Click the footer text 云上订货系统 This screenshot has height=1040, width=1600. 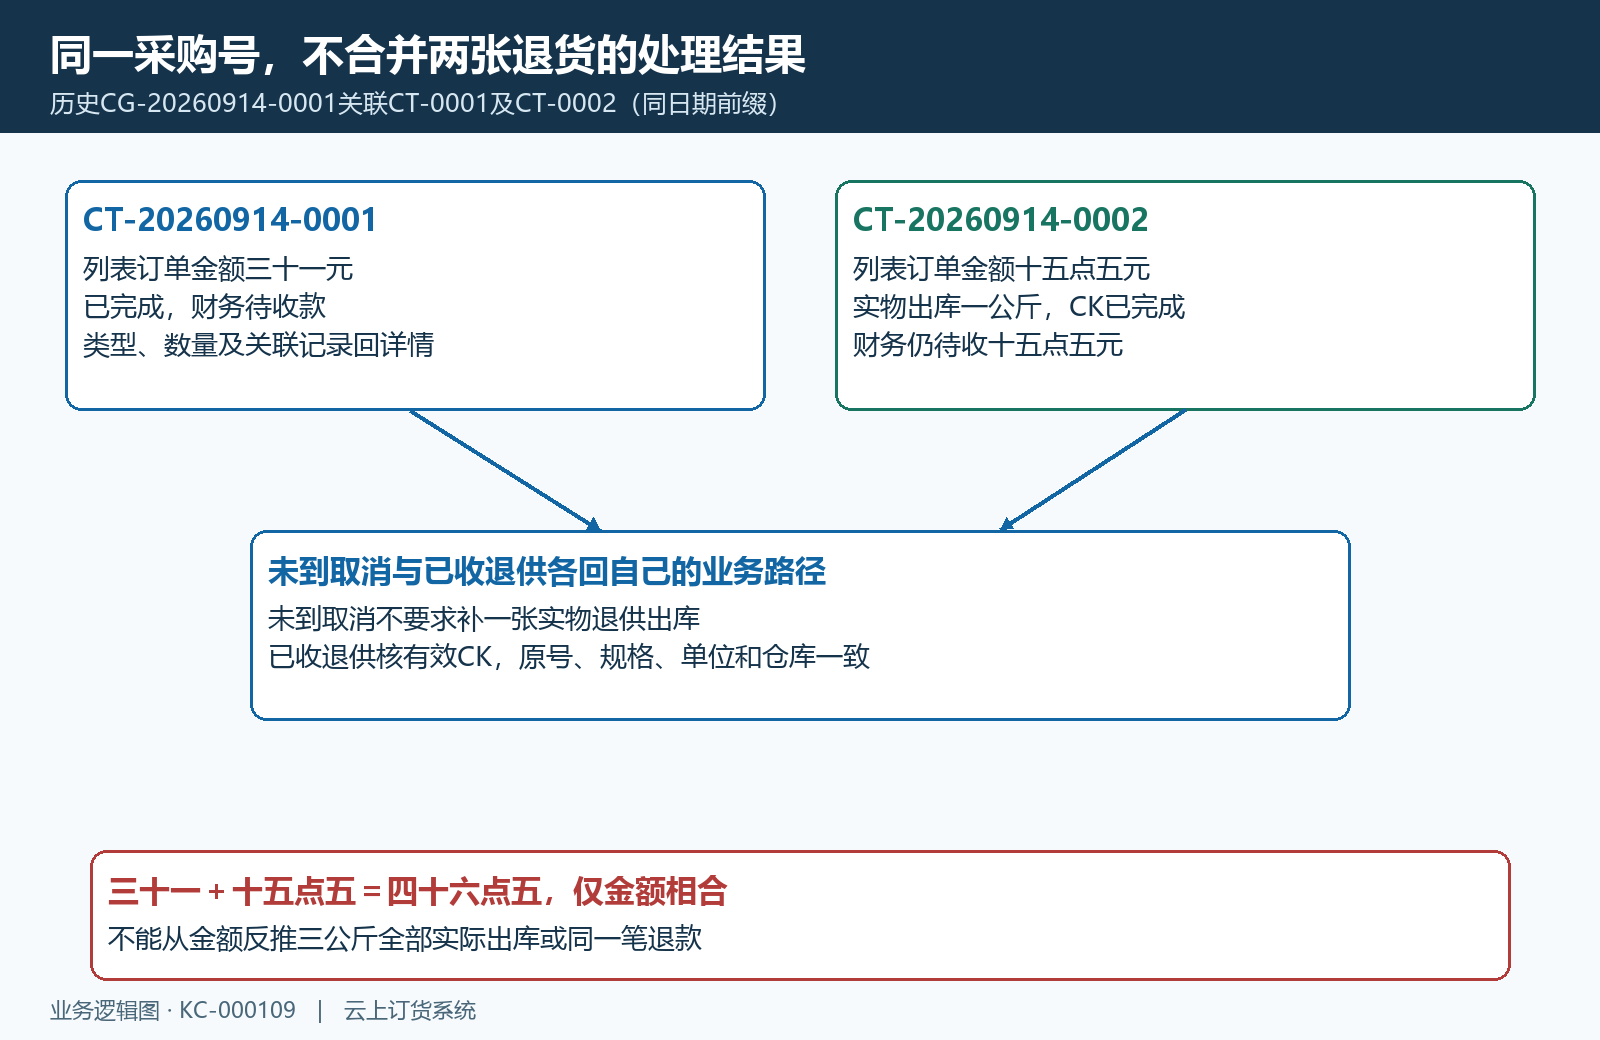[410, 1011]
